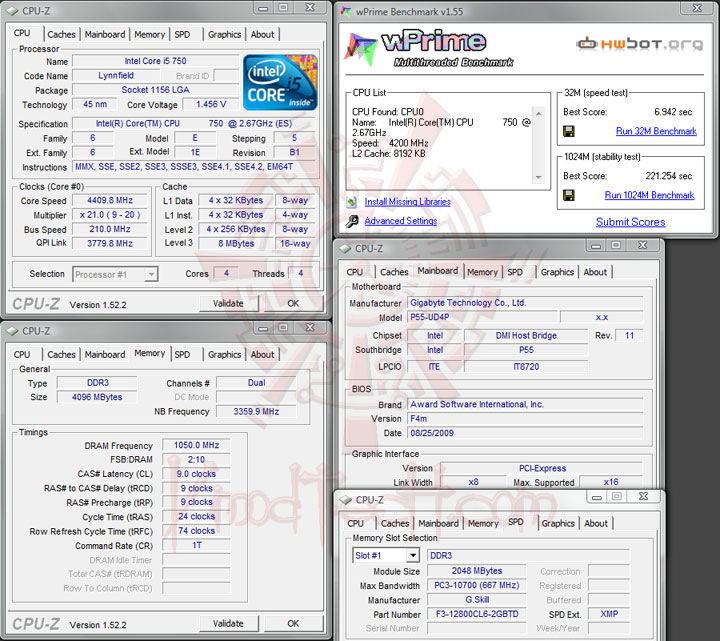The image size is (720, 641).
Task: Minimize the wPrime-adjacent Mainboard CPU-Z window
Action: point(596,247)
